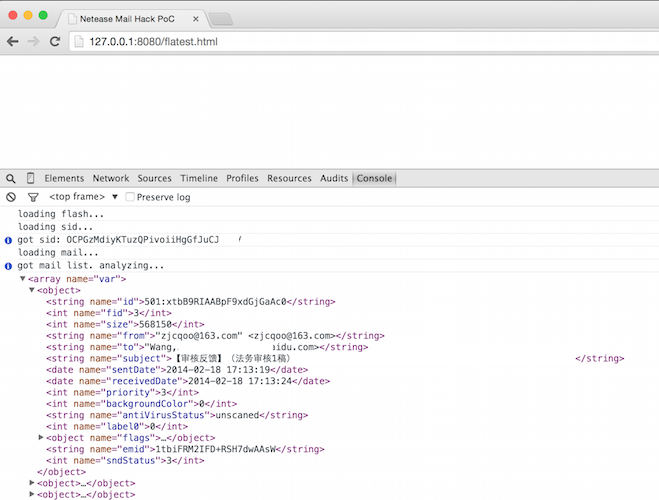Select the Console panel tab
The image size is (659, 500).
click(x=374, y=178)
